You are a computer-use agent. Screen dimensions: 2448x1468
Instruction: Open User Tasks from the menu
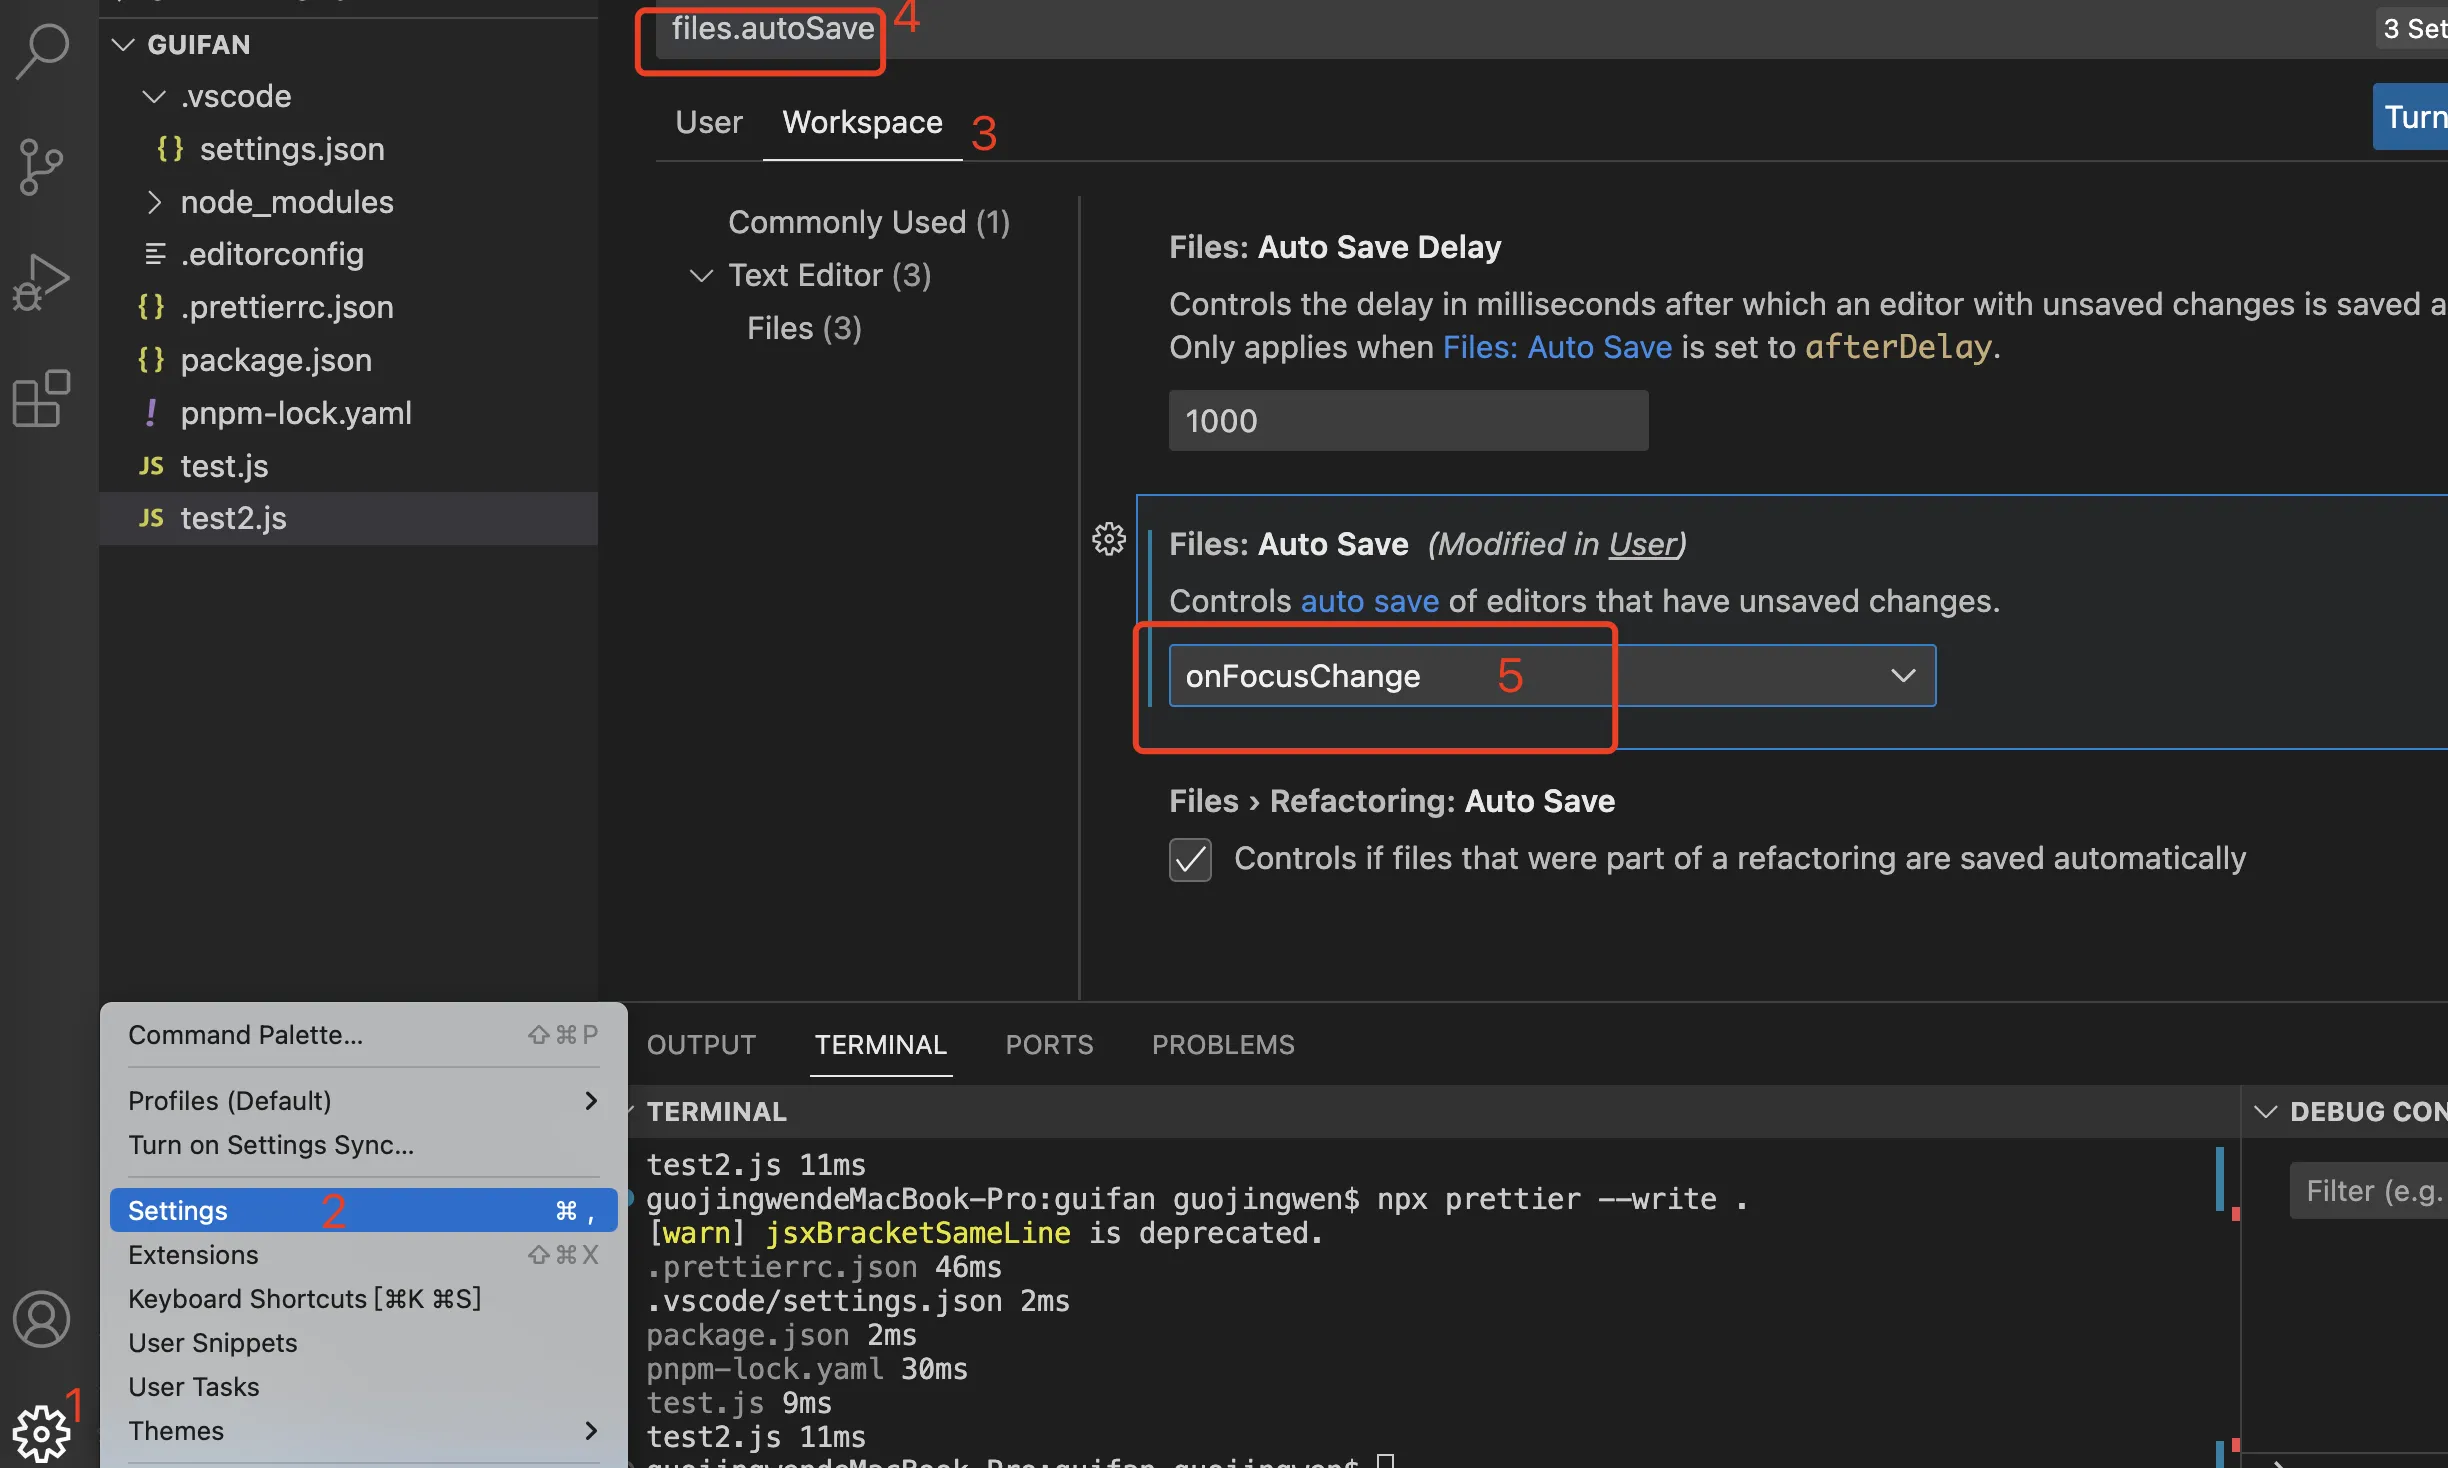coord(364,1387)
